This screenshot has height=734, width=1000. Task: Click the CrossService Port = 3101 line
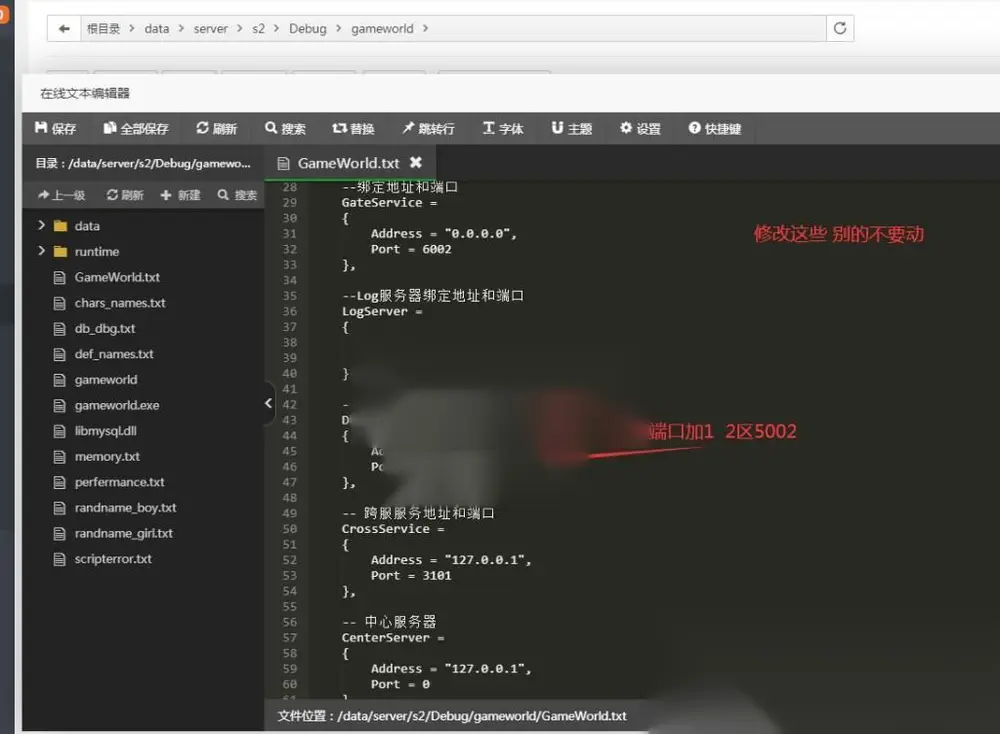[411, 575]
